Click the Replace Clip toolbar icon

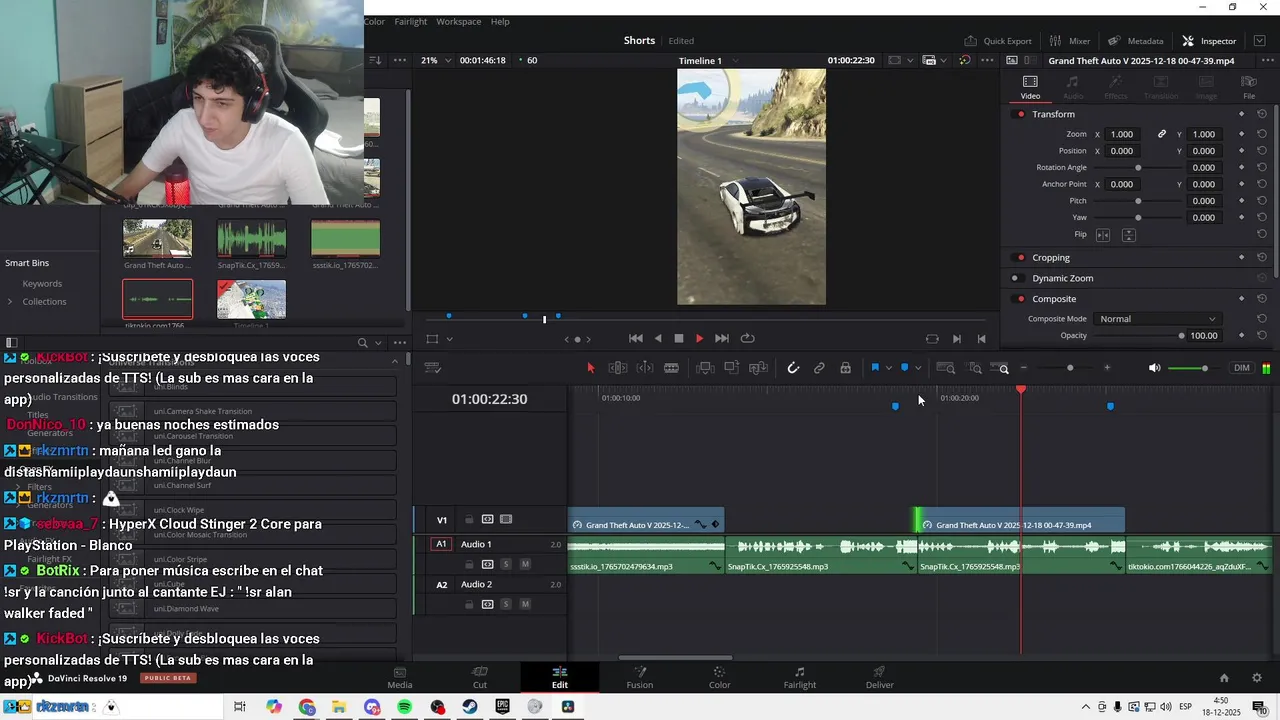758,368
